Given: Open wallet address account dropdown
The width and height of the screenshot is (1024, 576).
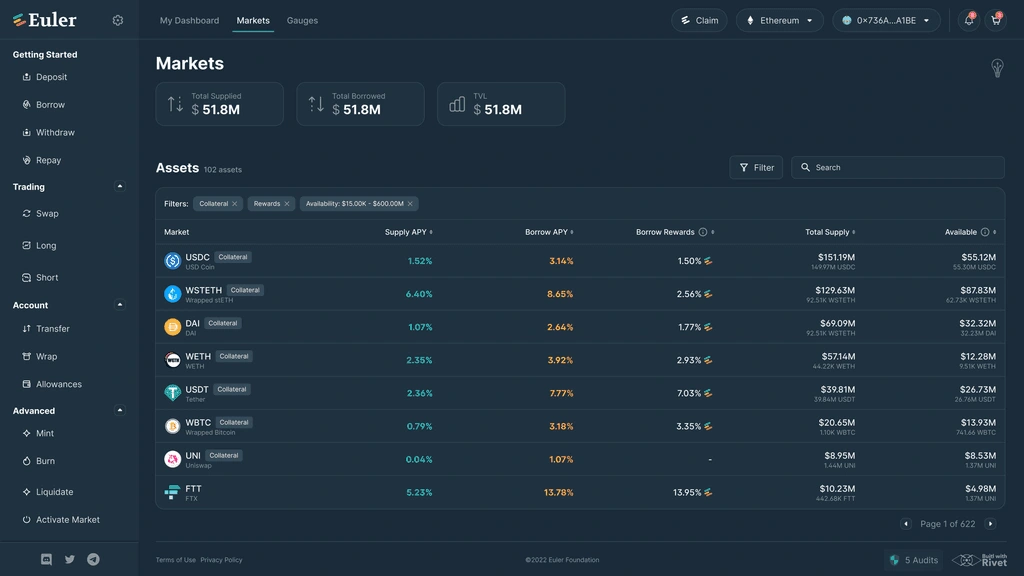Looking at the screenshot, I should pos(886,20).
